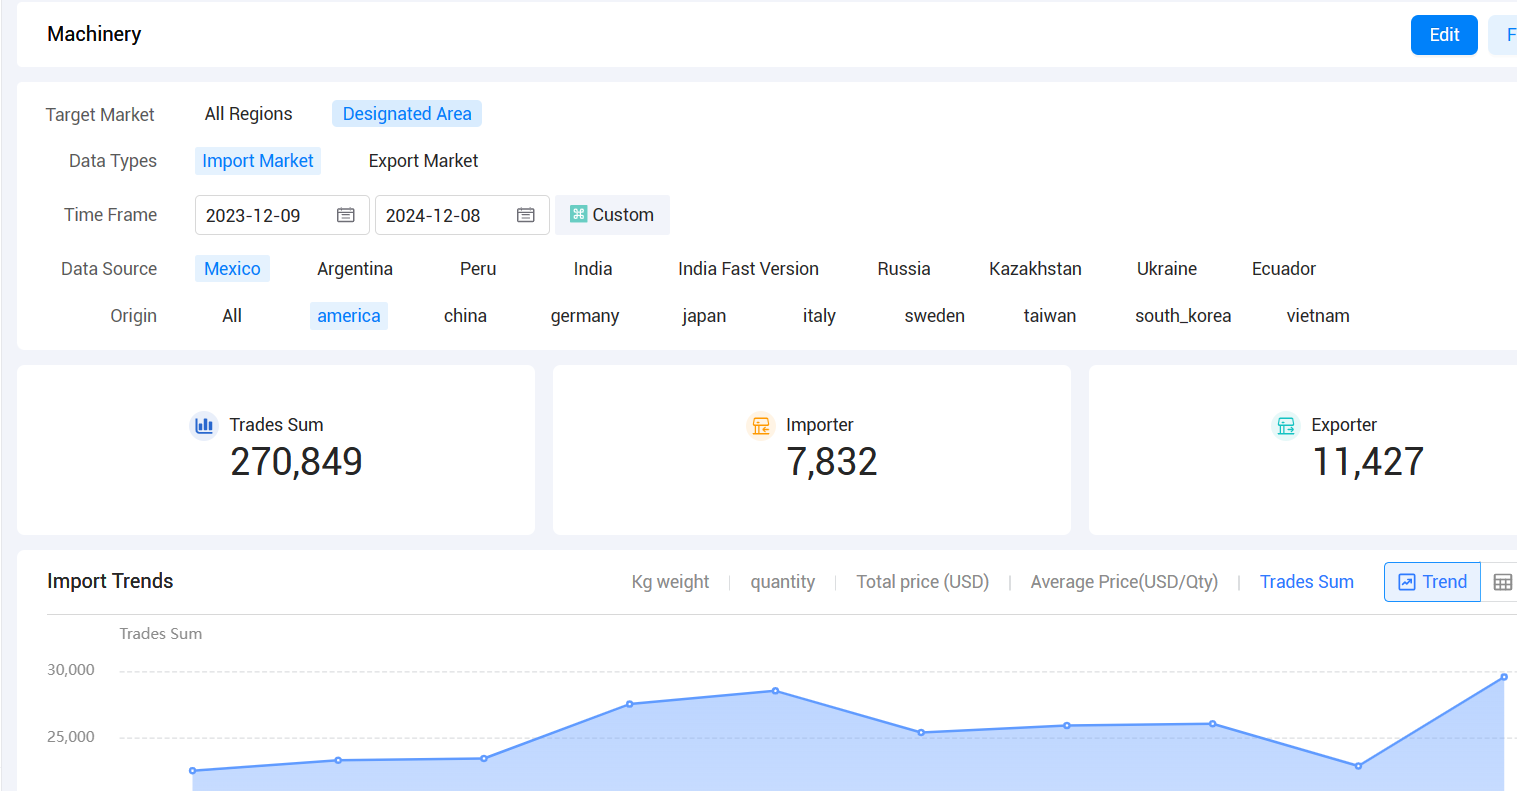The width and height of the screenshot is (1517, 791).
Task: Open the 2023-12-09 start date picker
Action: point(282,215)
